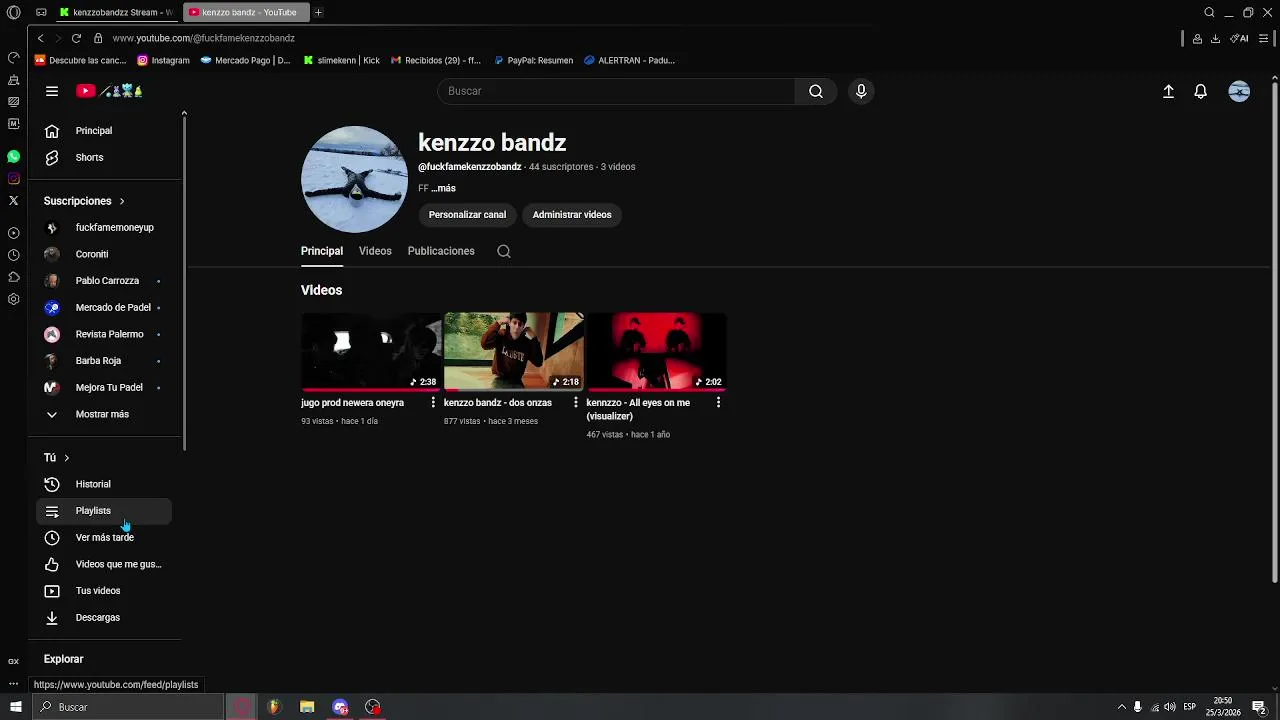Viewport: 1280px width, 720px height.
Task: Go to Principal in YouTube sidebar
Action: [x=106, y=131]
